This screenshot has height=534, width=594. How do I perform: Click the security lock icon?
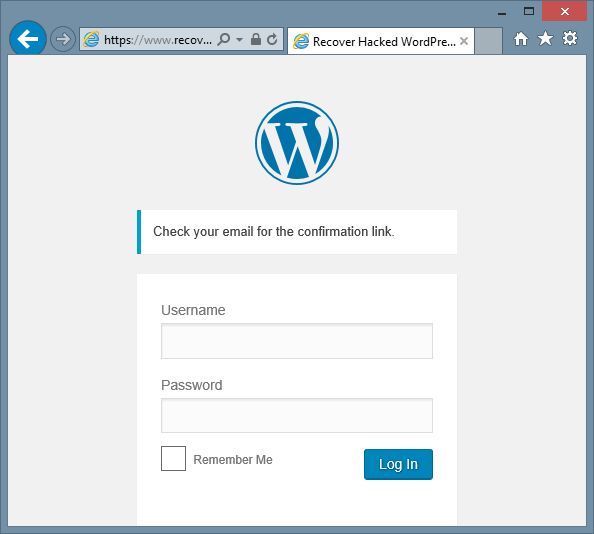click(x=256, y=39)
